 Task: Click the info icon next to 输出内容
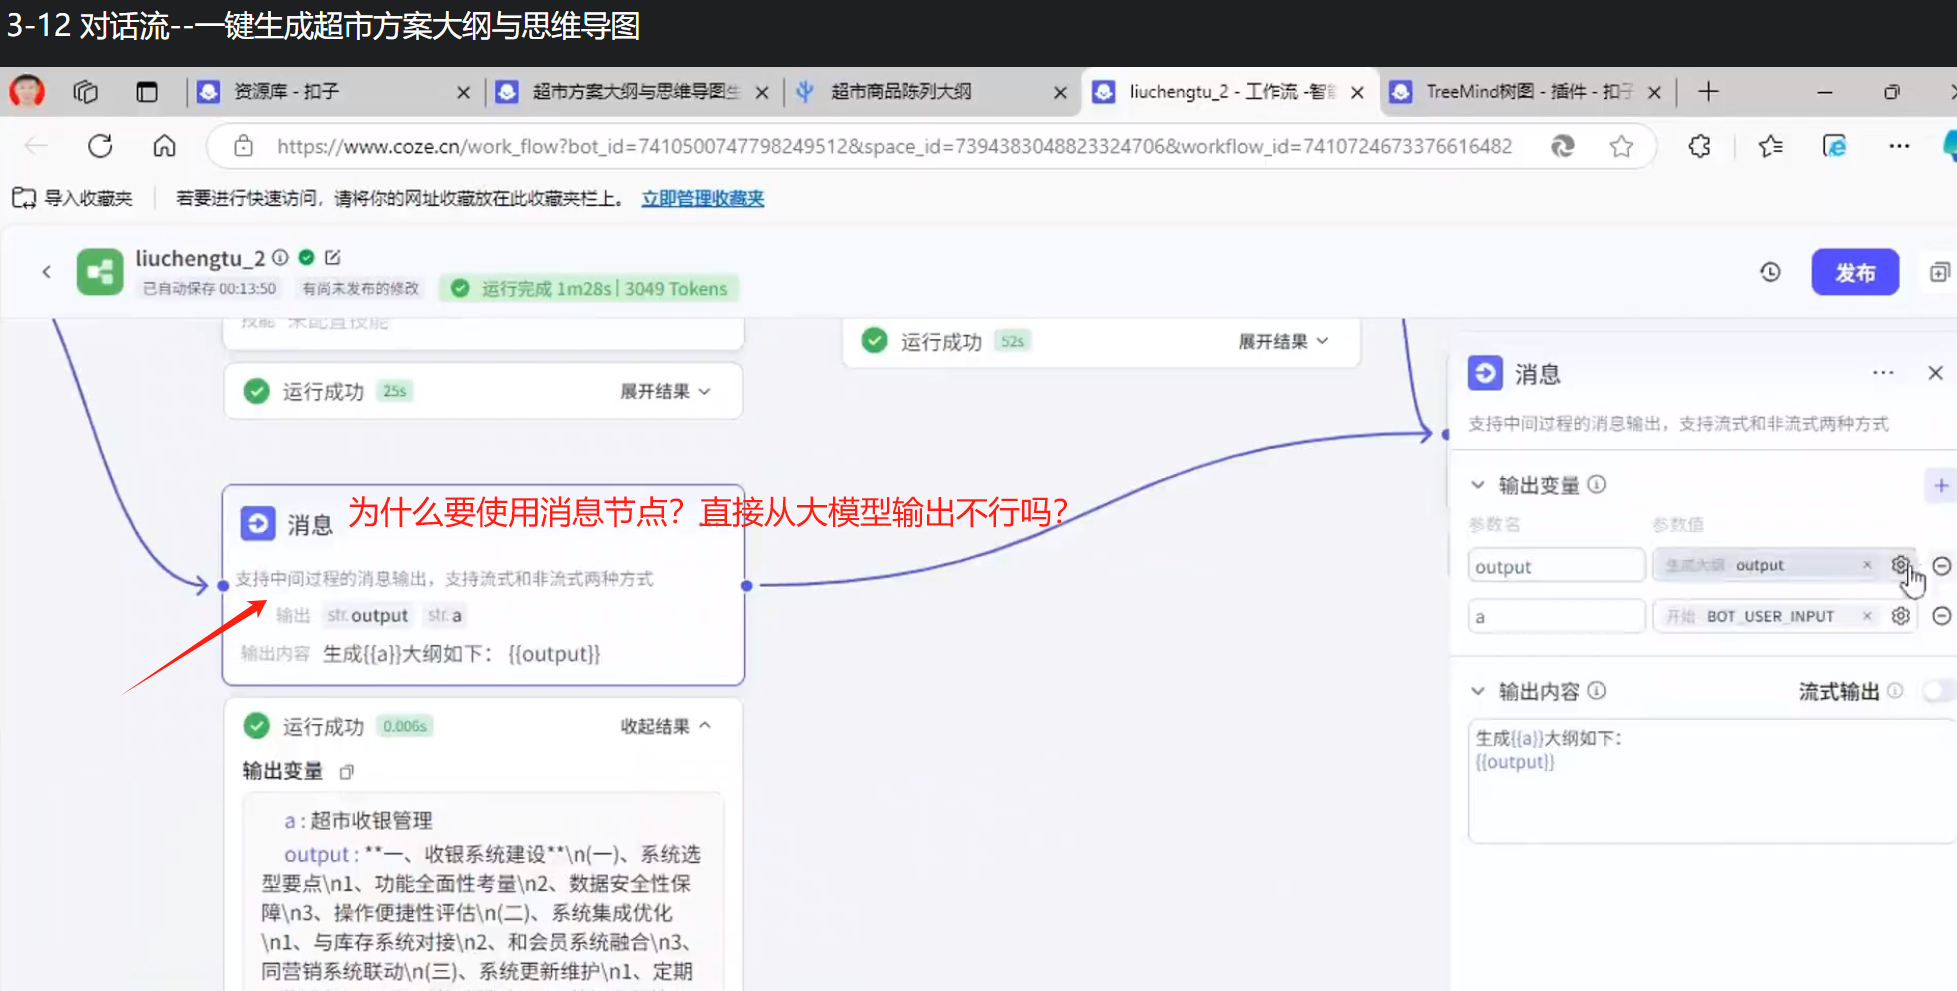pyautogui.click(x=1596, y=691)
